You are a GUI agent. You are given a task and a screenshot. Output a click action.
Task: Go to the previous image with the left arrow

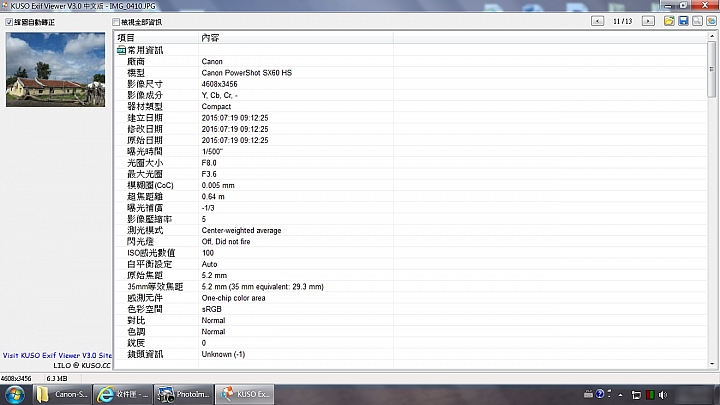pos(597,21)
